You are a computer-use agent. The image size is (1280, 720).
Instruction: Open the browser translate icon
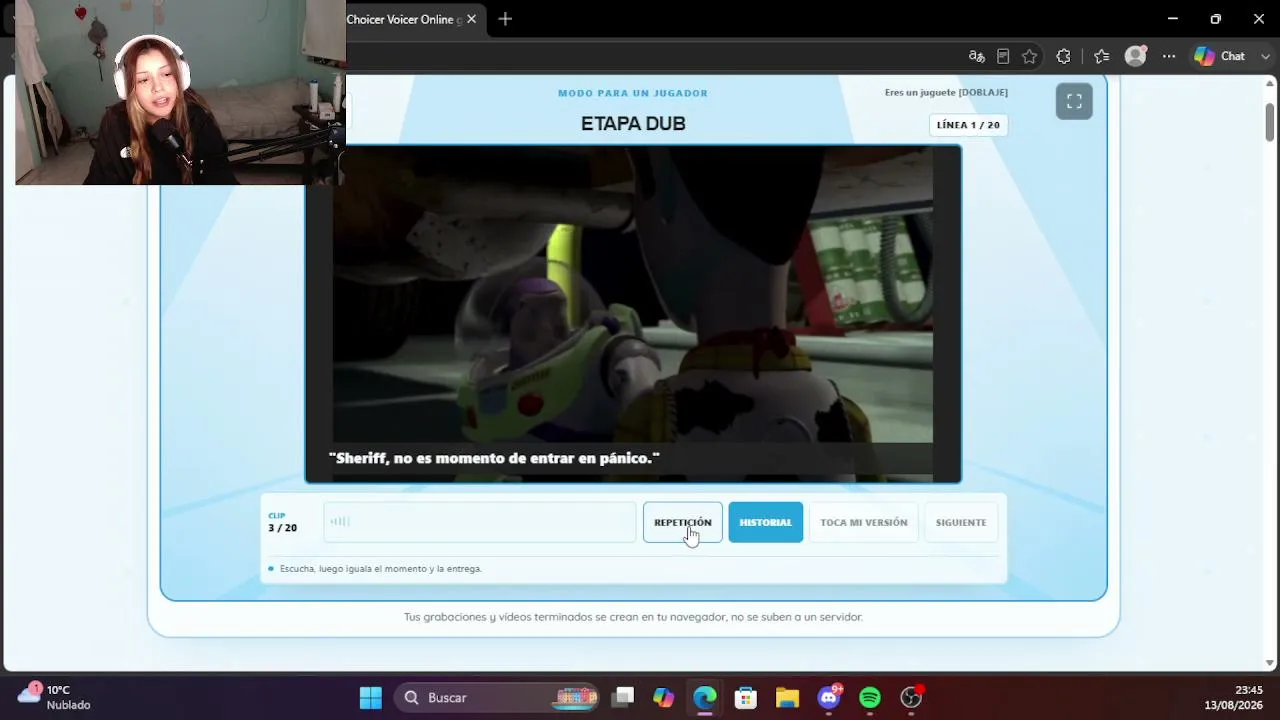tap(977, 56)
